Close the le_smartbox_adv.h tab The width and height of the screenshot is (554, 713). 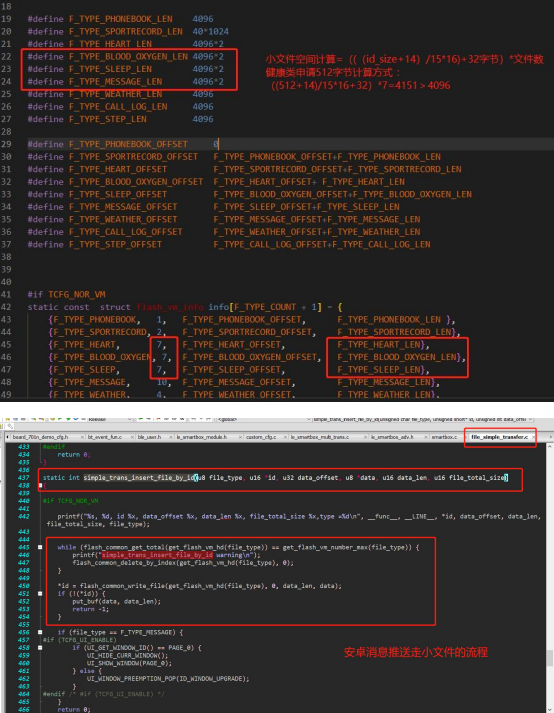[426, 437]
